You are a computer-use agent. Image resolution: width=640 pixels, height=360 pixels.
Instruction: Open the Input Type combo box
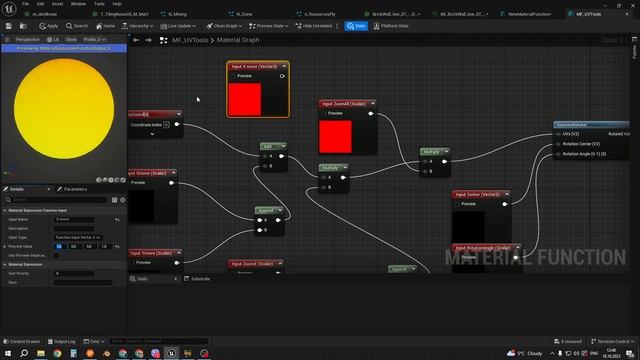point(78,238)
